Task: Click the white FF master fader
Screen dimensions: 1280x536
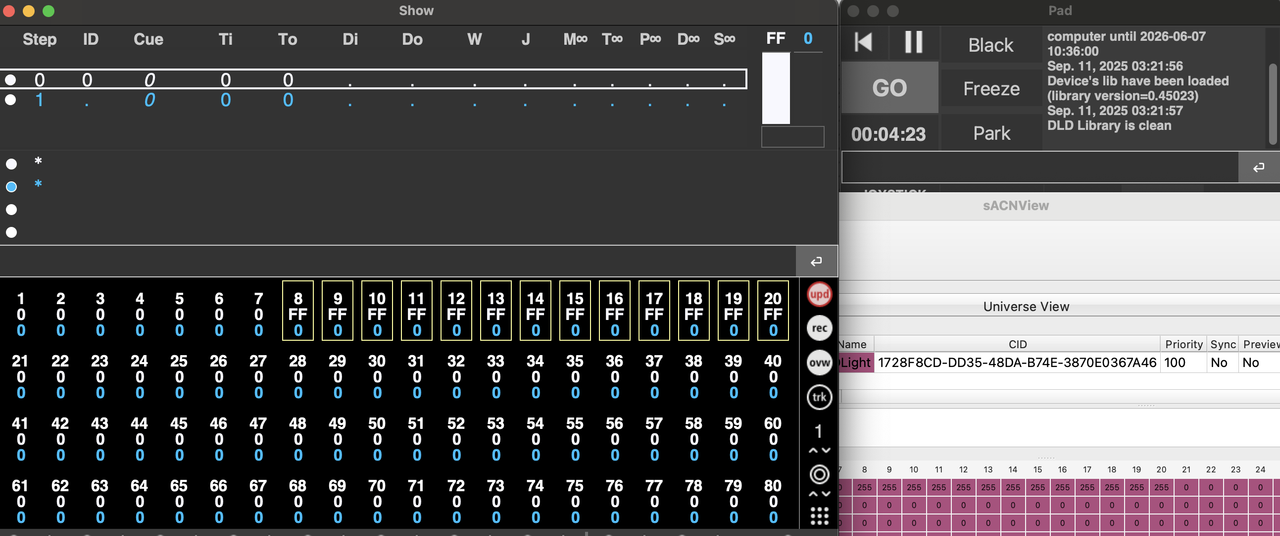Action: pyautogui.click(x=776, y=88)
